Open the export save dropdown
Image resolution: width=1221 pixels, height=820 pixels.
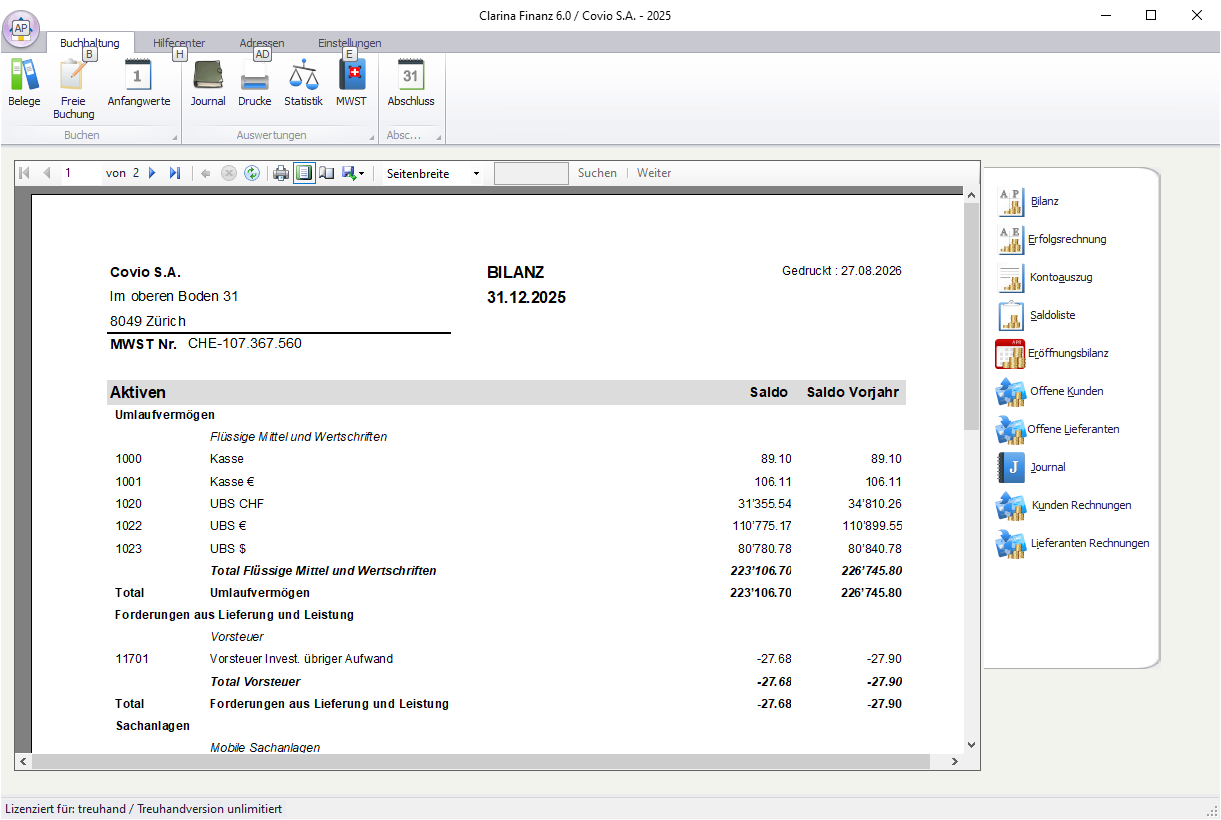coord(353,173)
